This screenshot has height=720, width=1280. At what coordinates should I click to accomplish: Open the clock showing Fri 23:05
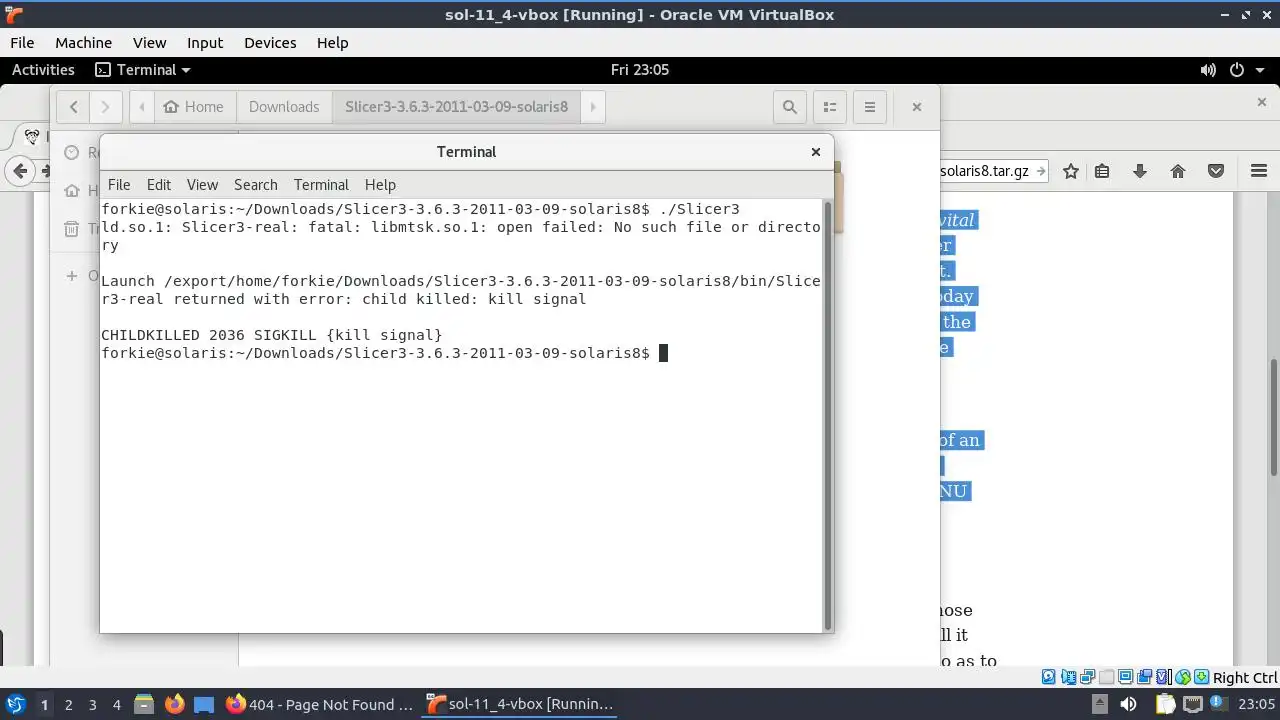[x=639, y=70]
